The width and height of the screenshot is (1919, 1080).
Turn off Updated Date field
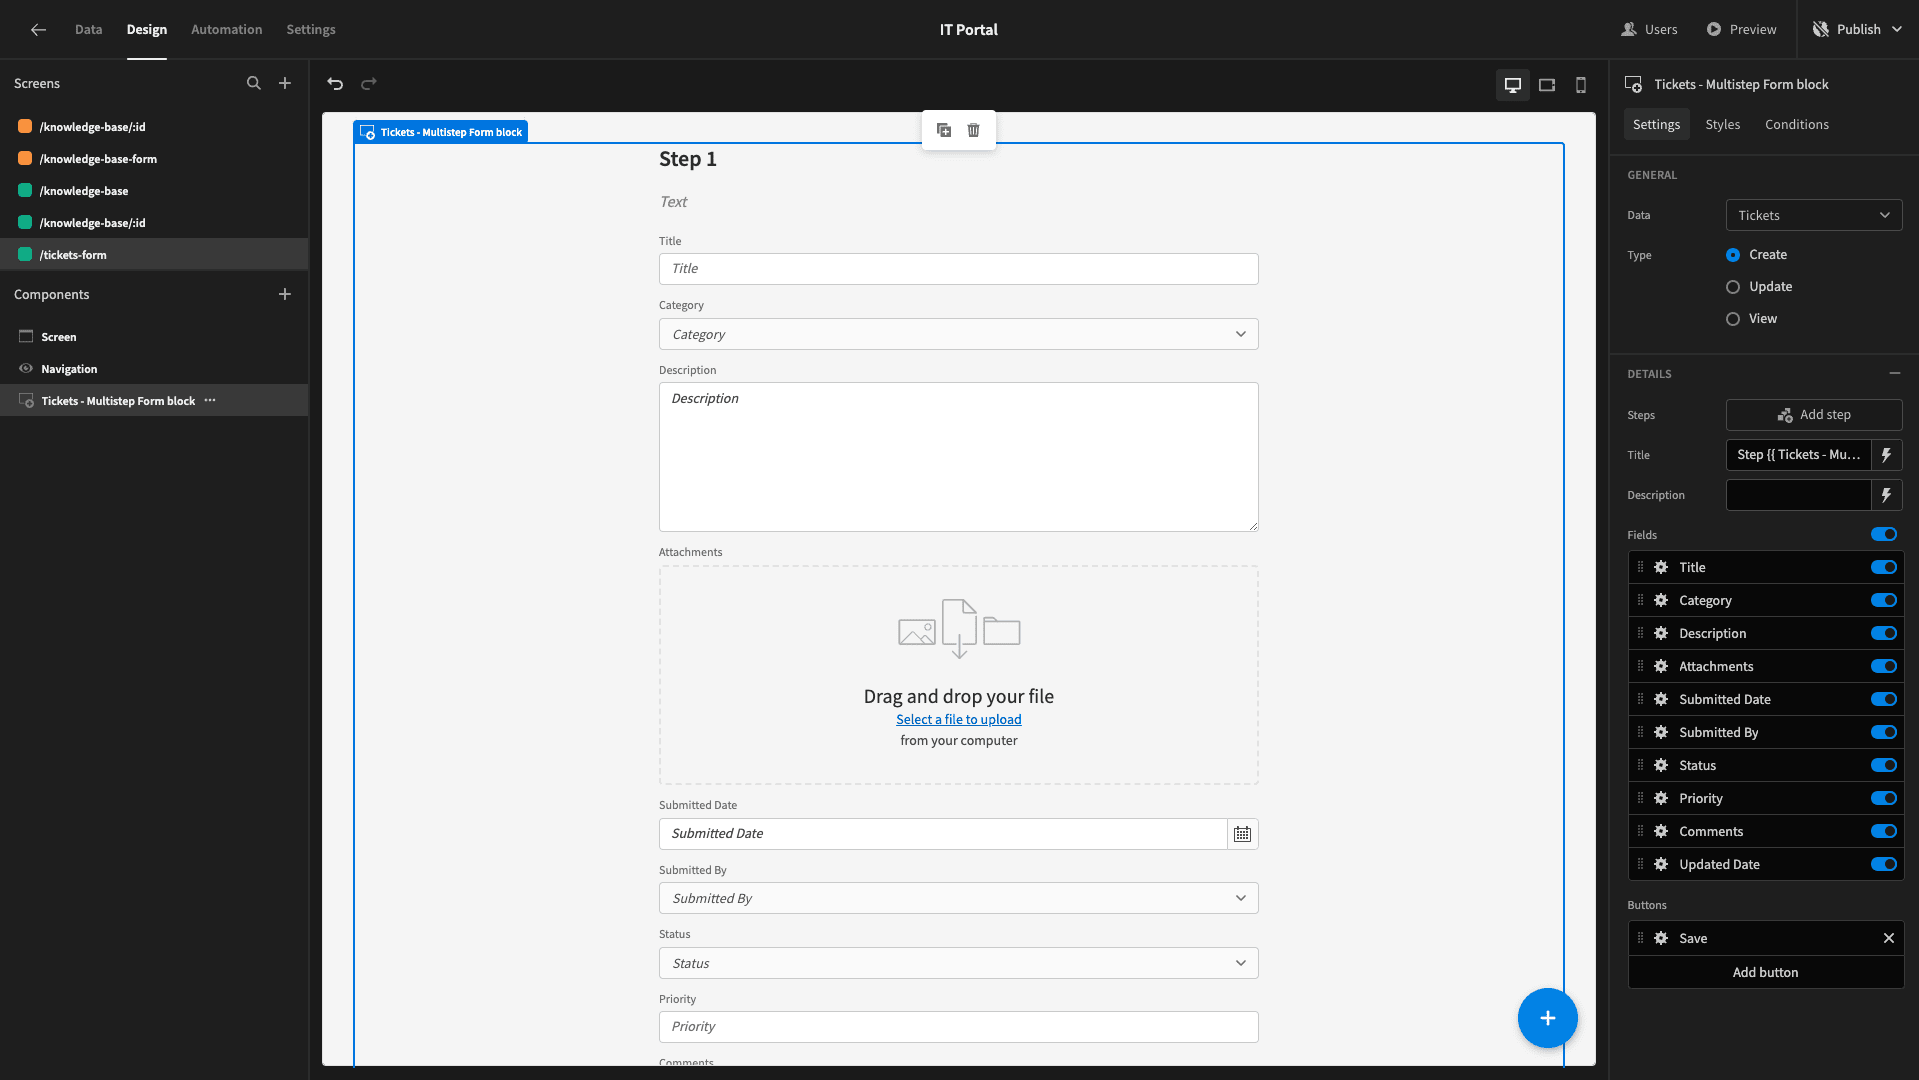pyautogui.click(x=1884, y=864)
